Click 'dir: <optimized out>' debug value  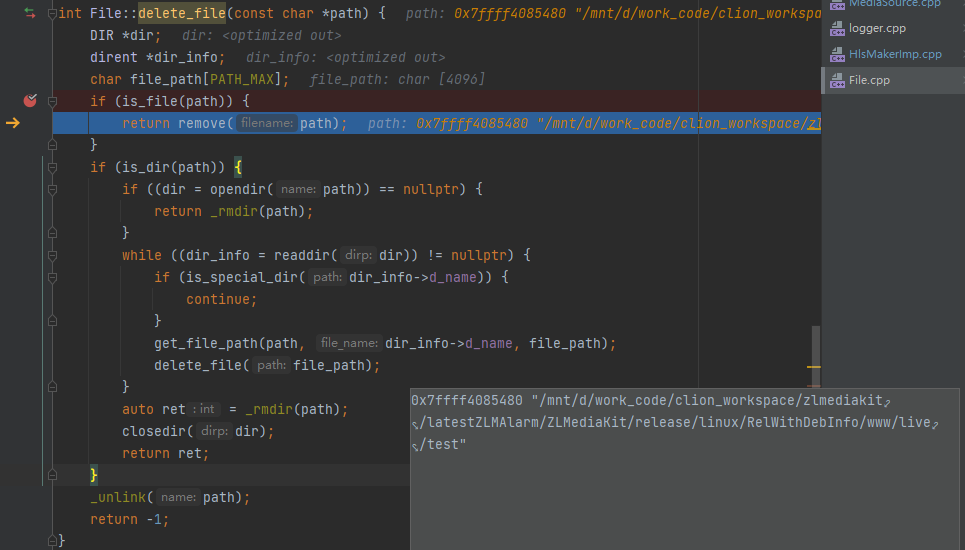click(262, 36)
